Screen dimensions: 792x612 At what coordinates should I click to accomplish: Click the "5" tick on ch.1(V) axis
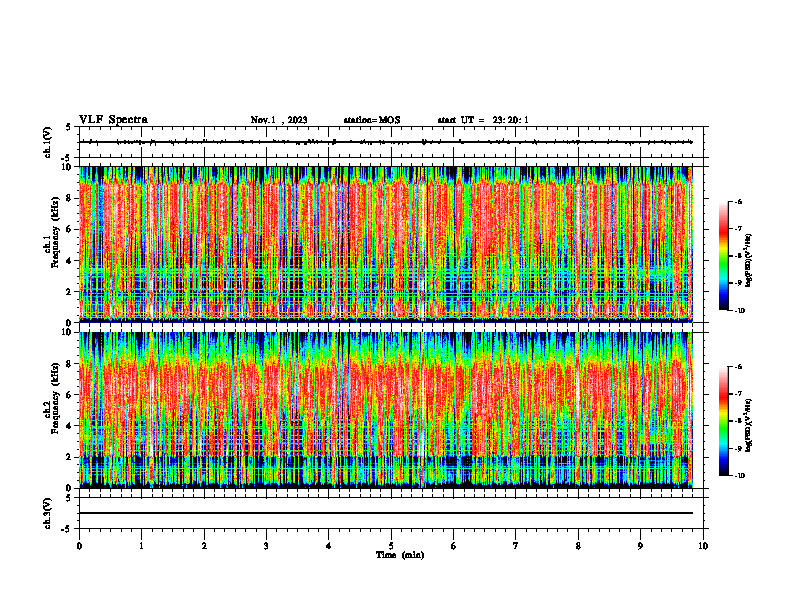coord(68,127)
